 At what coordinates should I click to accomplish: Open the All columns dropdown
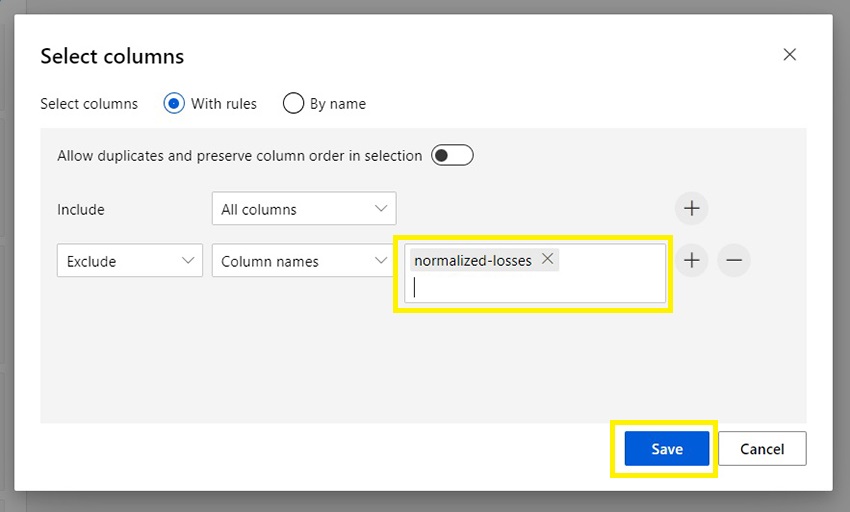click(304, 209)
